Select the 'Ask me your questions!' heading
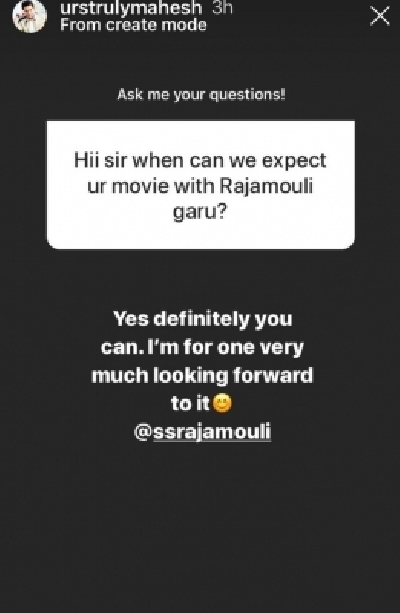Image resolution: width=400 pixels, height=613 pixels. (x=201, y=95)
